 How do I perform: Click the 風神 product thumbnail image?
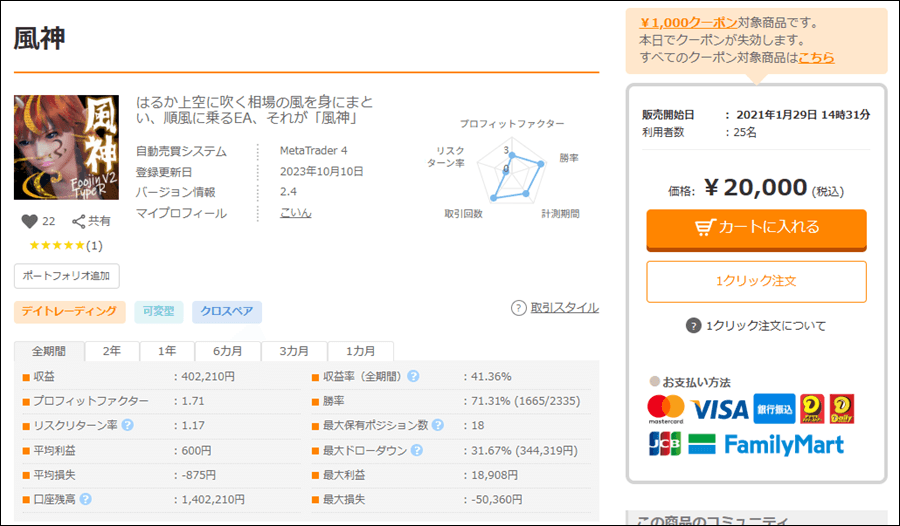65,147
